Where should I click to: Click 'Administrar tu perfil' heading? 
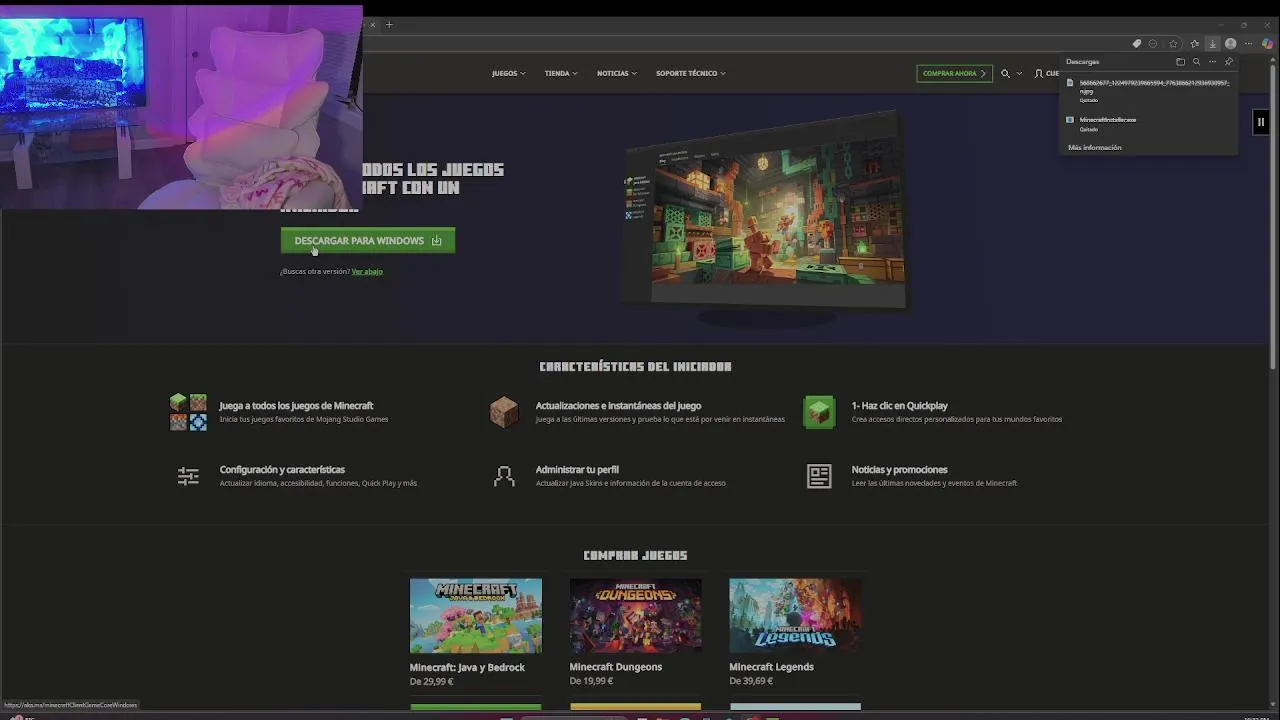pyautogui.click(x=577, y=469)
